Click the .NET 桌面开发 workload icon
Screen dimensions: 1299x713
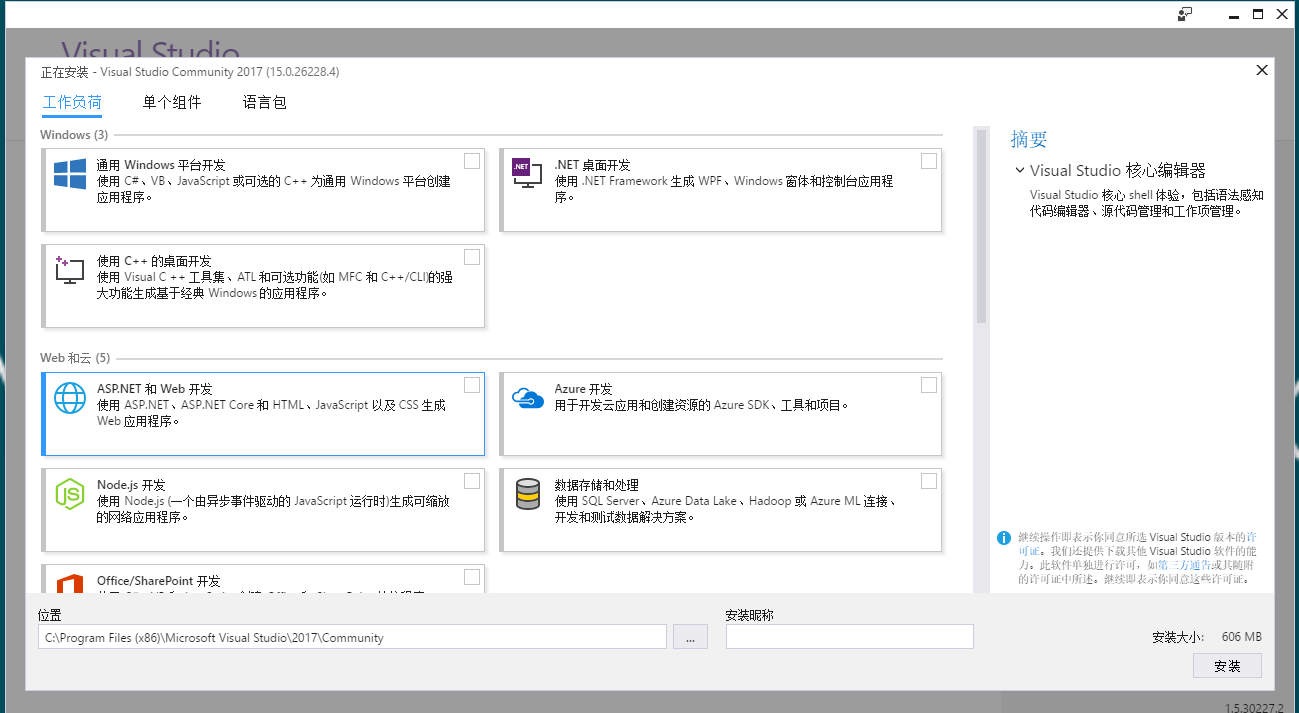(526, 172)
